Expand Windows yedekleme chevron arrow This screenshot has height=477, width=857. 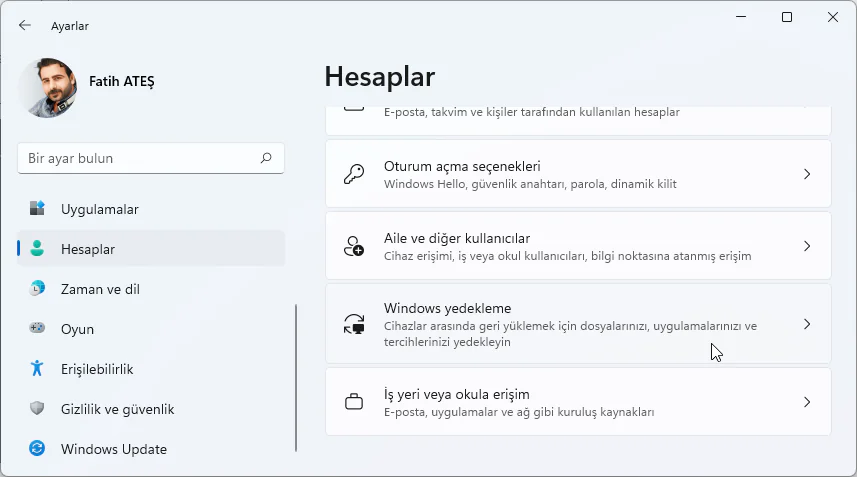[807, 324]
